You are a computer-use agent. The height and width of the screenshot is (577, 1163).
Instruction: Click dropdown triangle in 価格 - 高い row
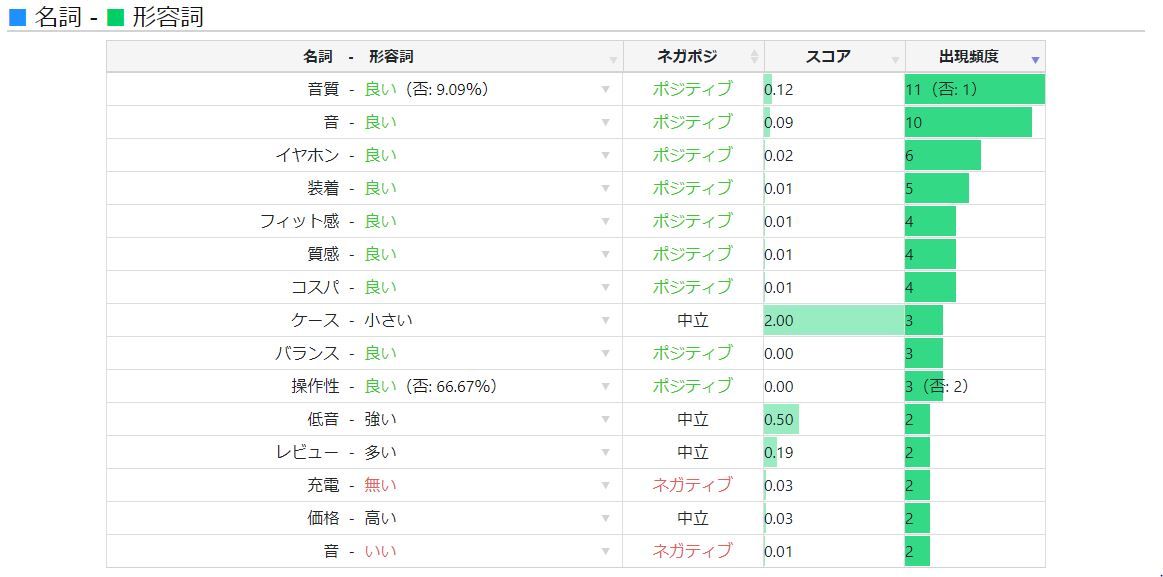click(x=605, y=519)
